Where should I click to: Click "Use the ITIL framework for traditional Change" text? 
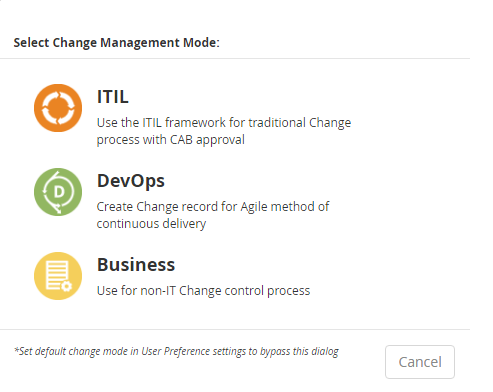[x=224, y=123]
